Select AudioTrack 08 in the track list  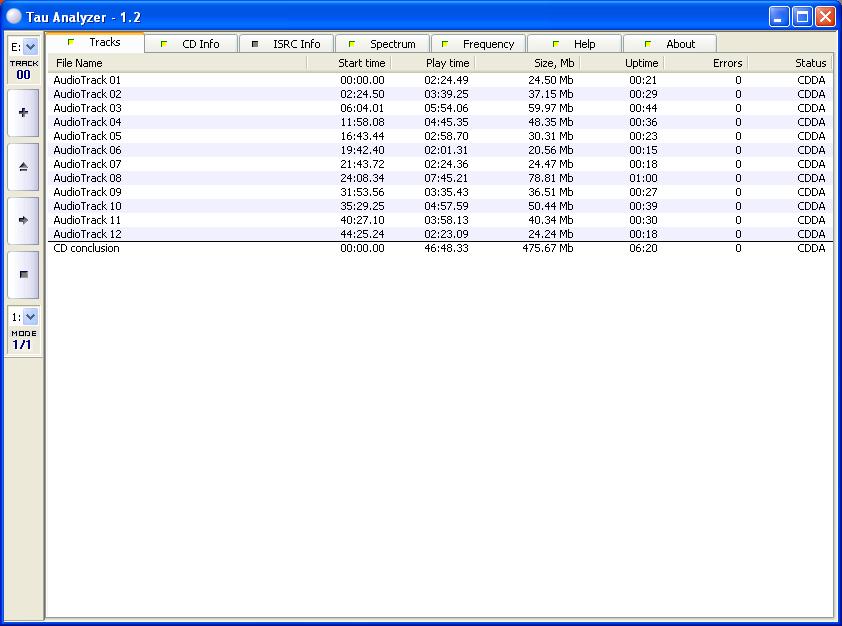pos(88,178)
